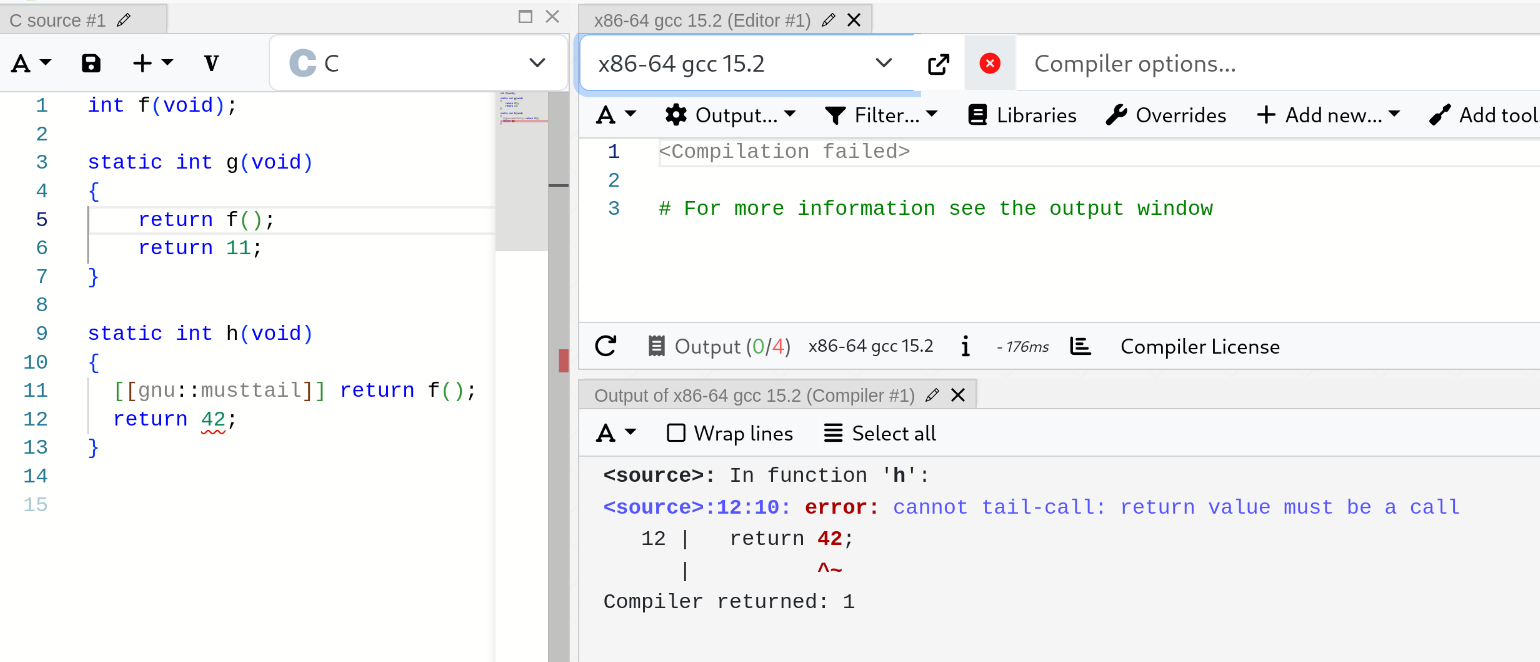Viewport: 1540px width, 662px height.
Task: Open the Output... settings dropdown
Action: coord(731,115)
